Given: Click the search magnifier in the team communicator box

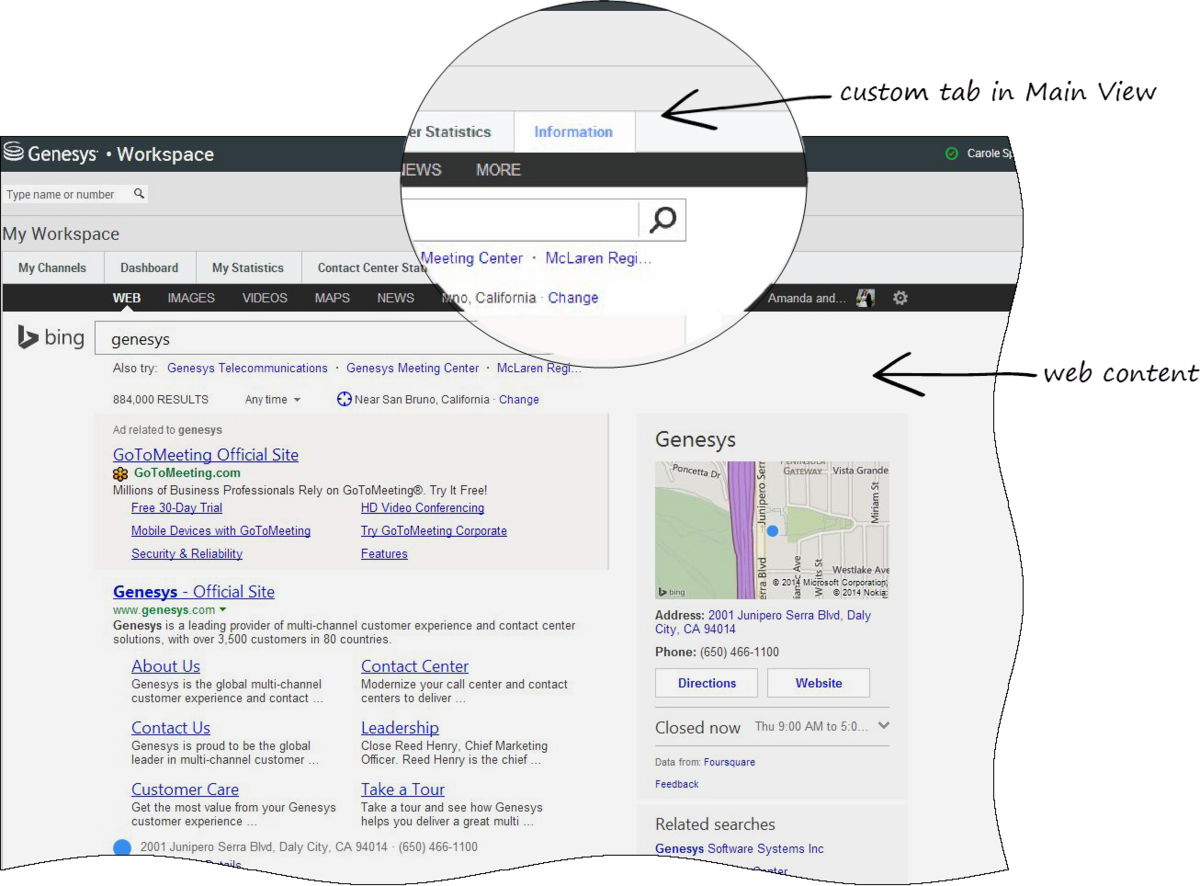Looking at the screenshot, I should (x=139, y=194).
